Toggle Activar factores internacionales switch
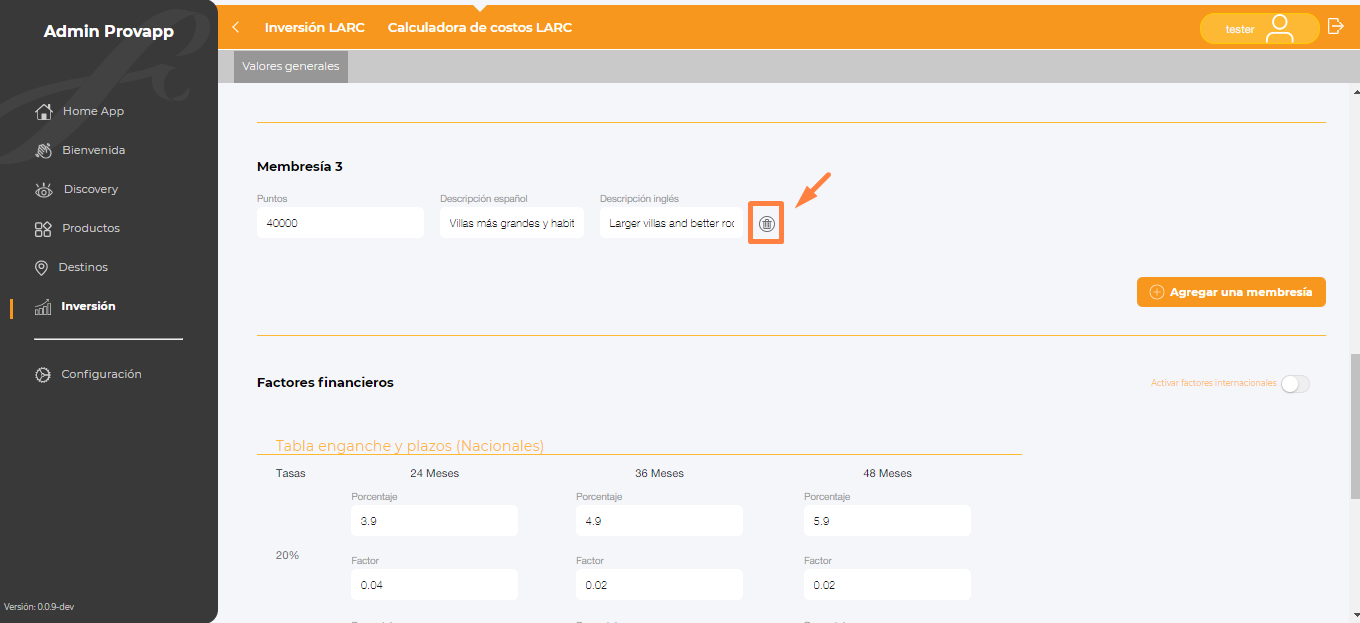 (1295, 384)
